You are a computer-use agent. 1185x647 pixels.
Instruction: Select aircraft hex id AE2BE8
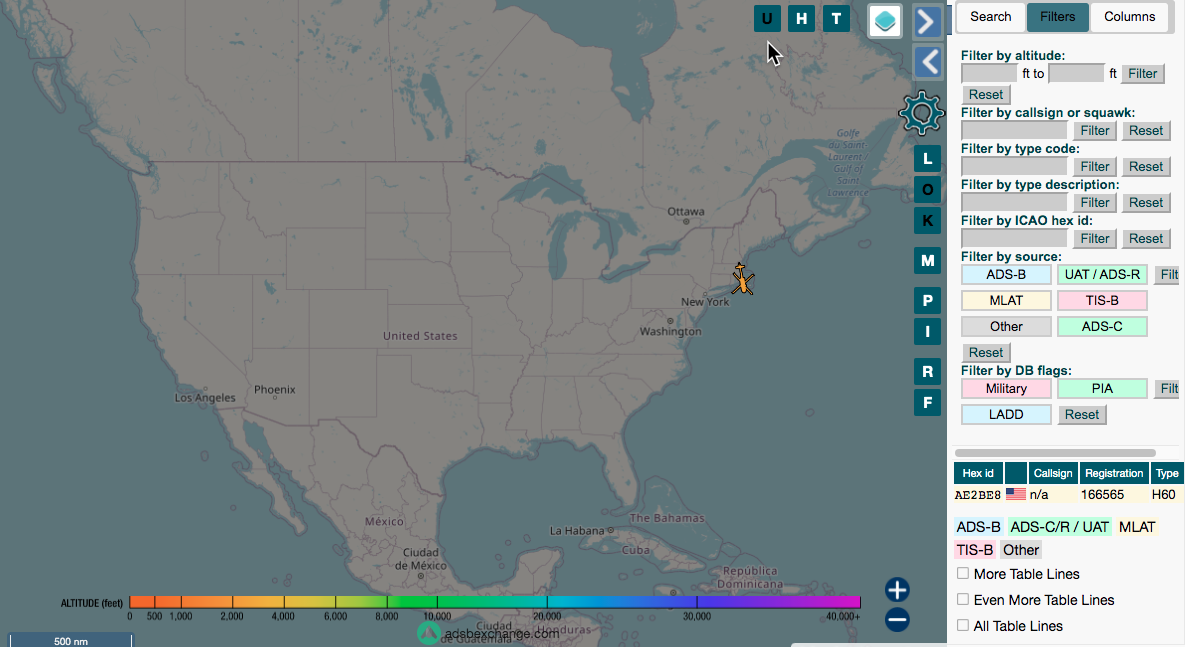pyautogui.click(x=977, y=495)
